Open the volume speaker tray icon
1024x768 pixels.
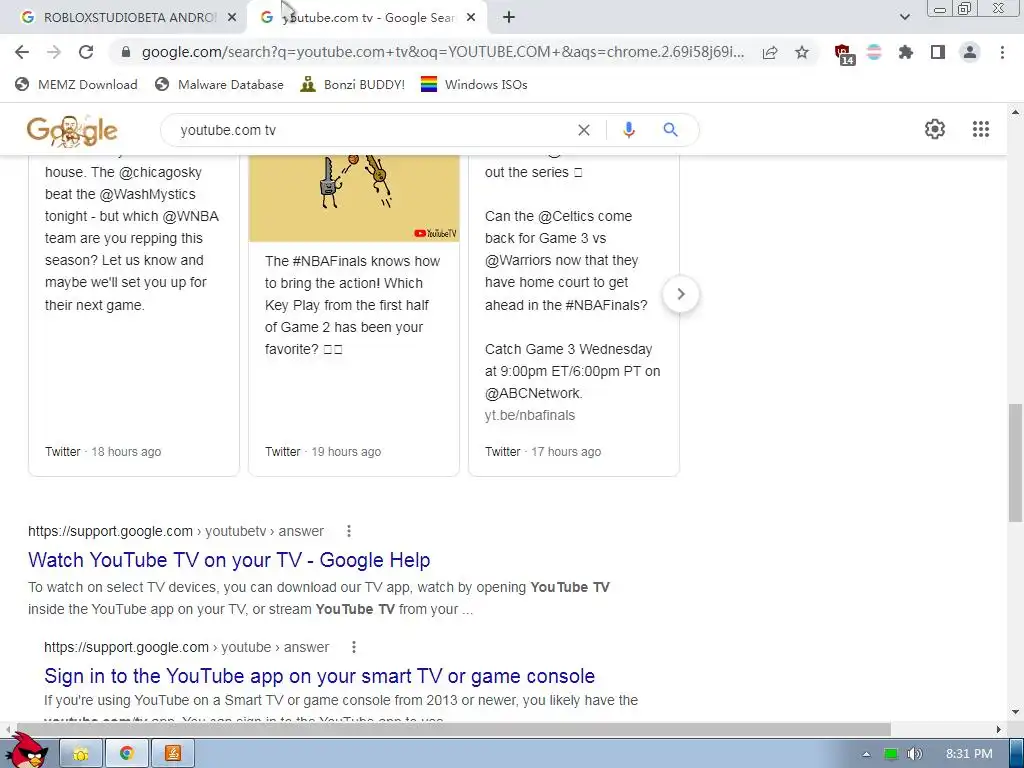[x=914, y=754]
